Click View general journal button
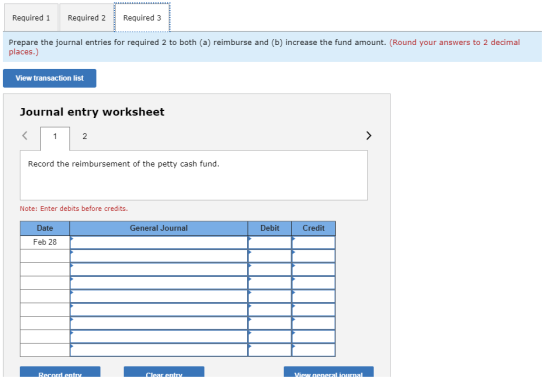 (x=329, y=372)
